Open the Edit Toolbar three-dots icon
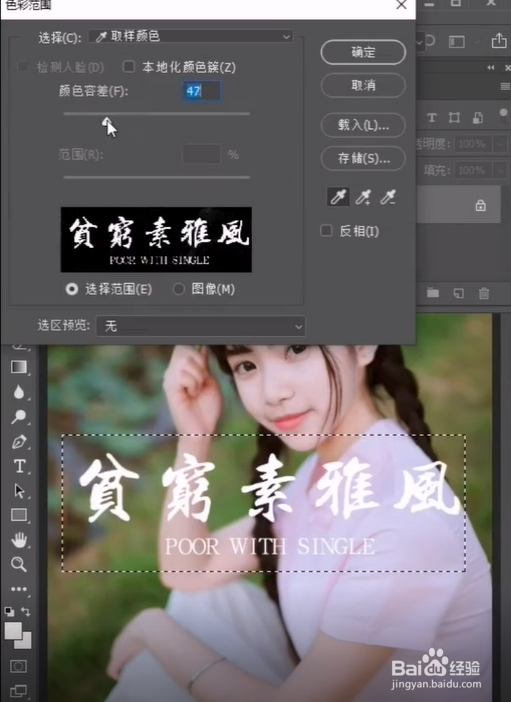 pos(19,589)
